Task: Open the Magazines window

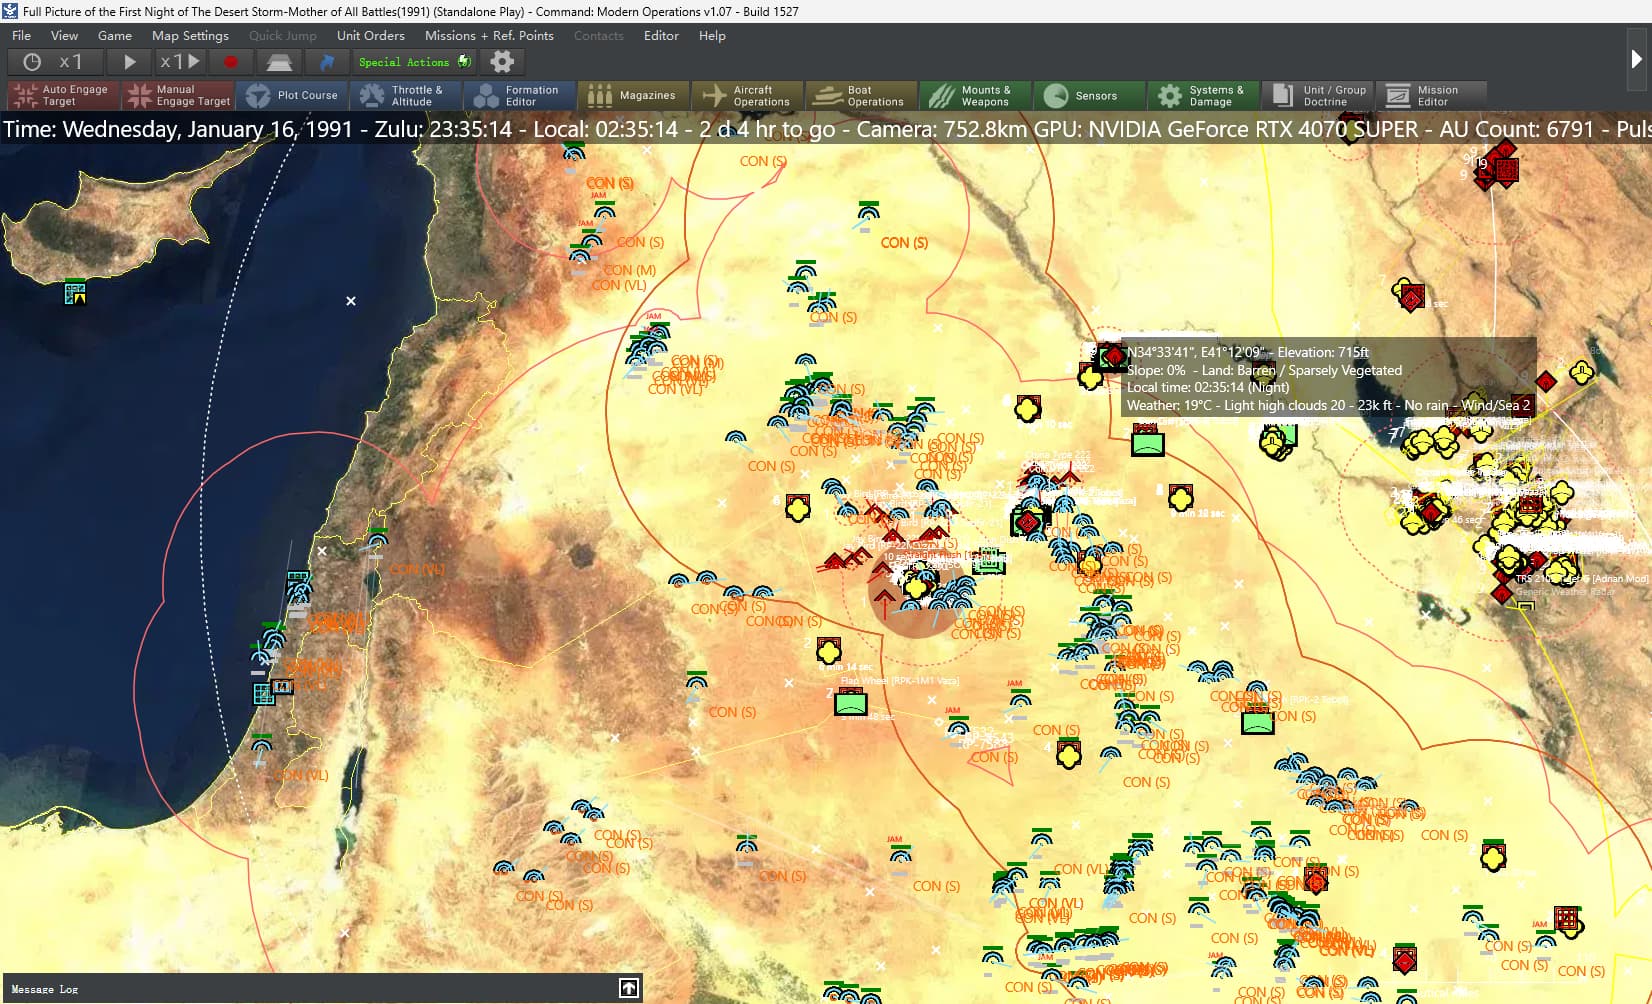Action: [x=634, y=96]
